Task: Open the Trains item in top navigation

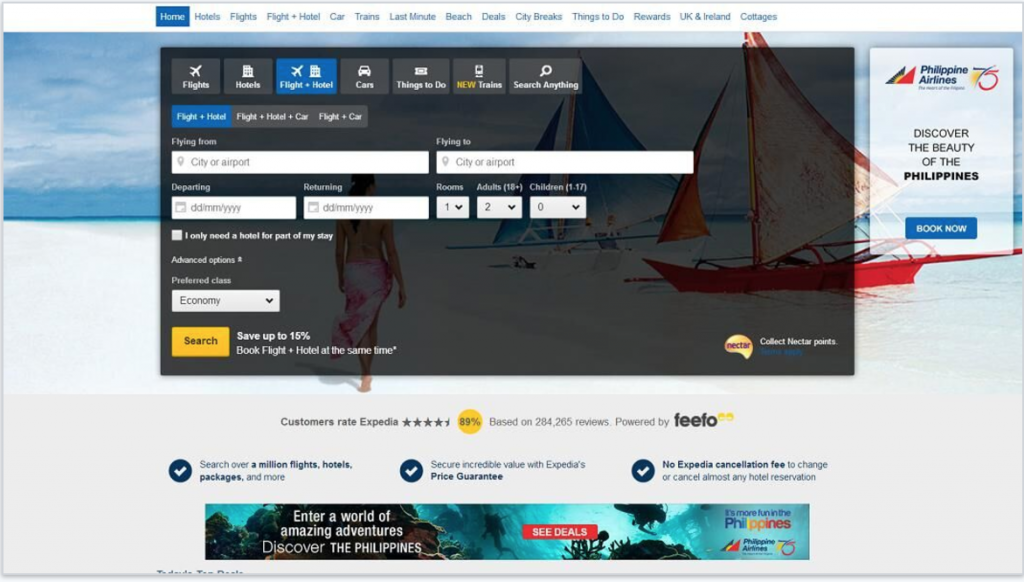Action: 367,16
